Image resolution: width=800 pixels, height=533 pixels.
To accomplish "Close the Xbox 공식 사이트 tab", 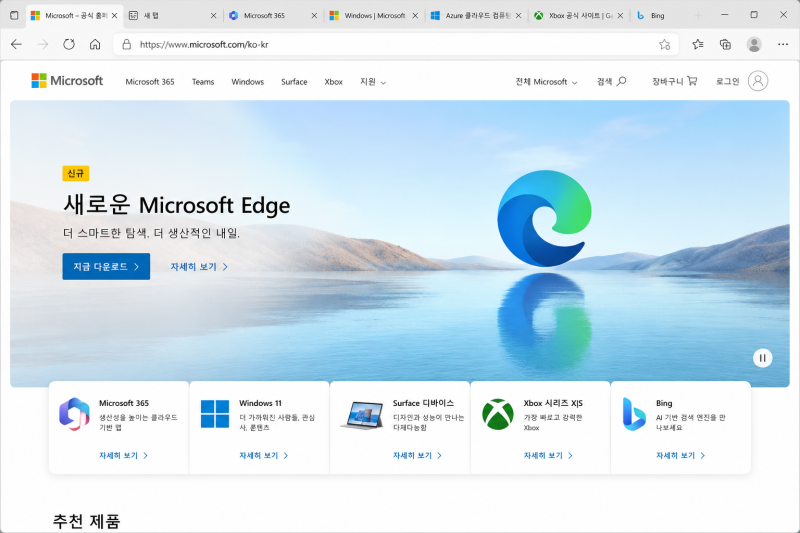I will (x=620, y=15).
